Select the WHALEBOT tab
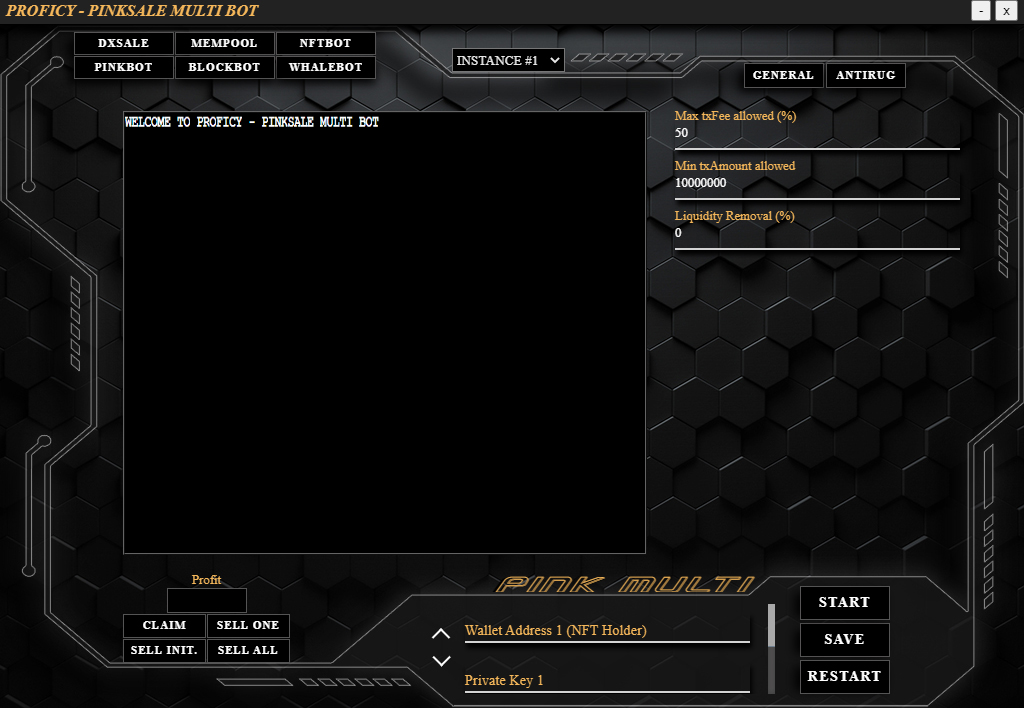The height and width of the screenshot is (708, 1024). tap(325, 67)
